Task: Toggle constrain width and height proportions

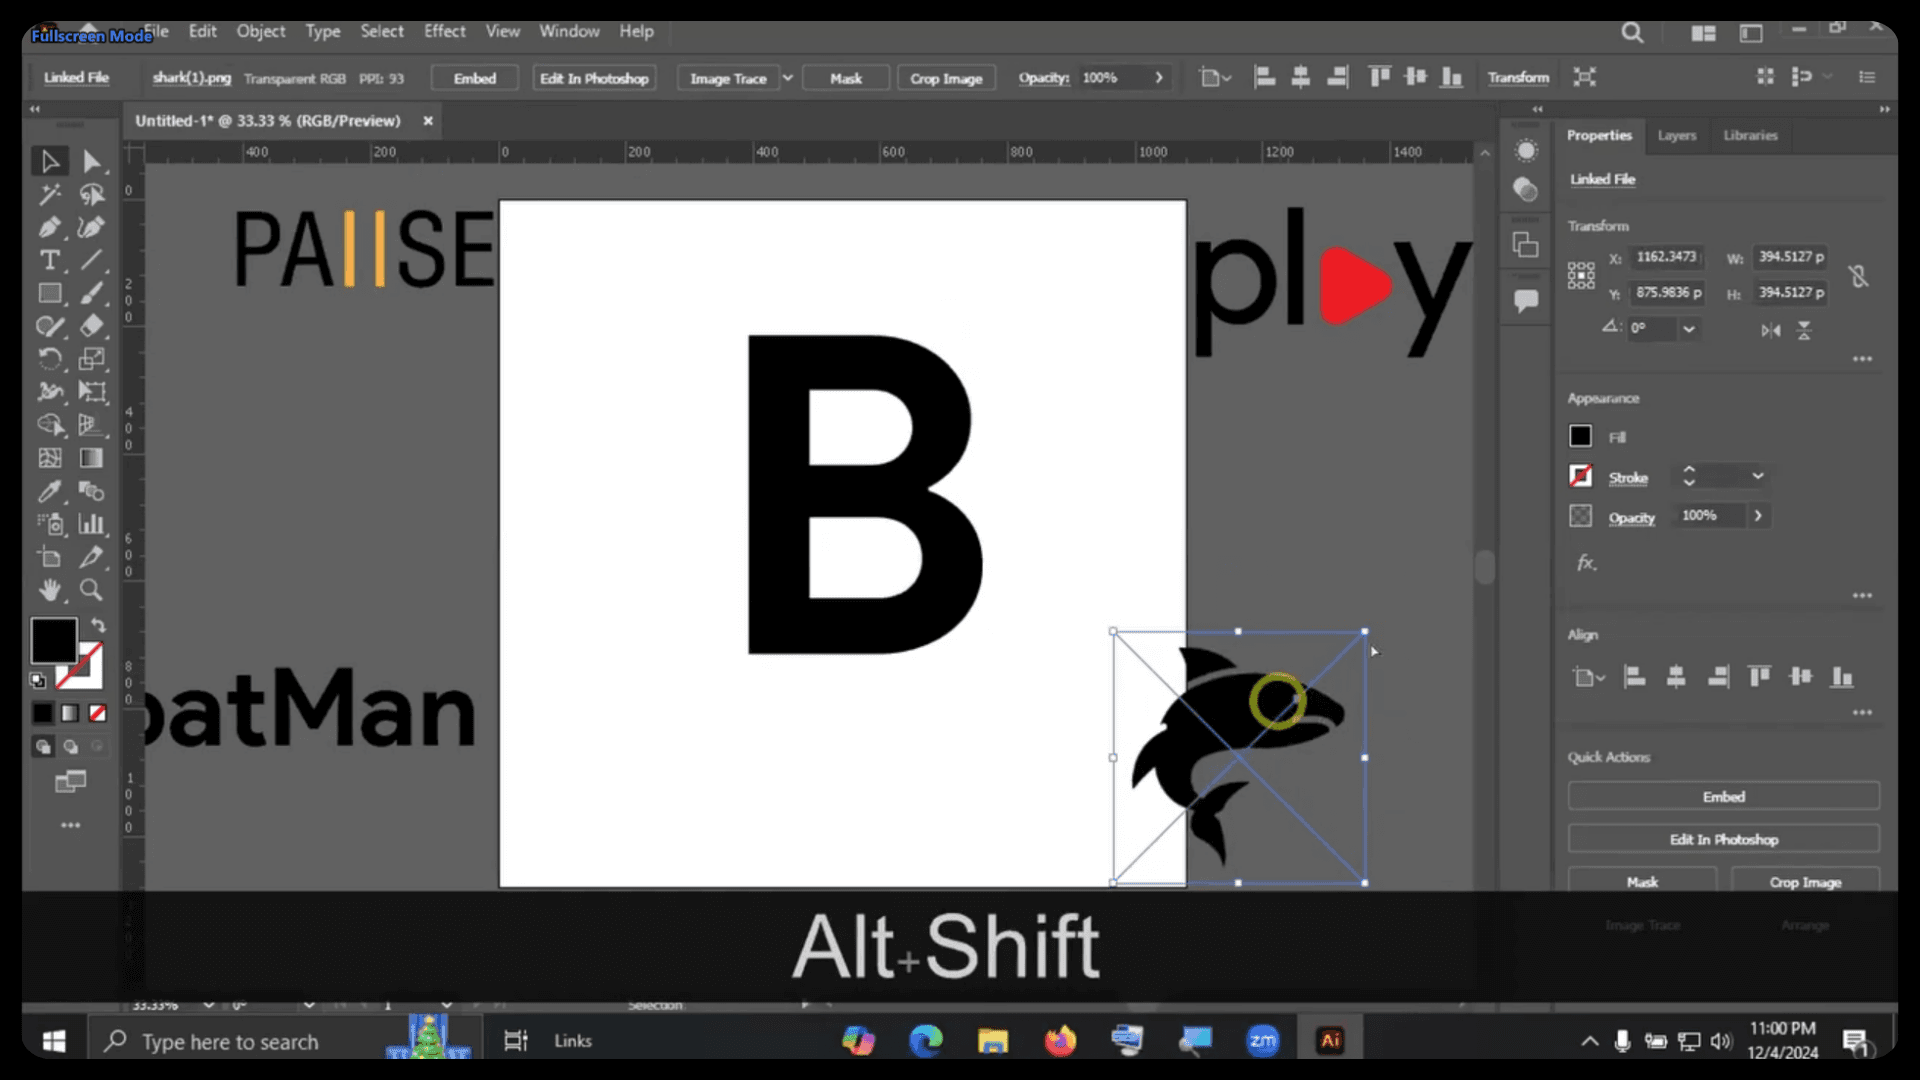Action: coord(1859,276)
